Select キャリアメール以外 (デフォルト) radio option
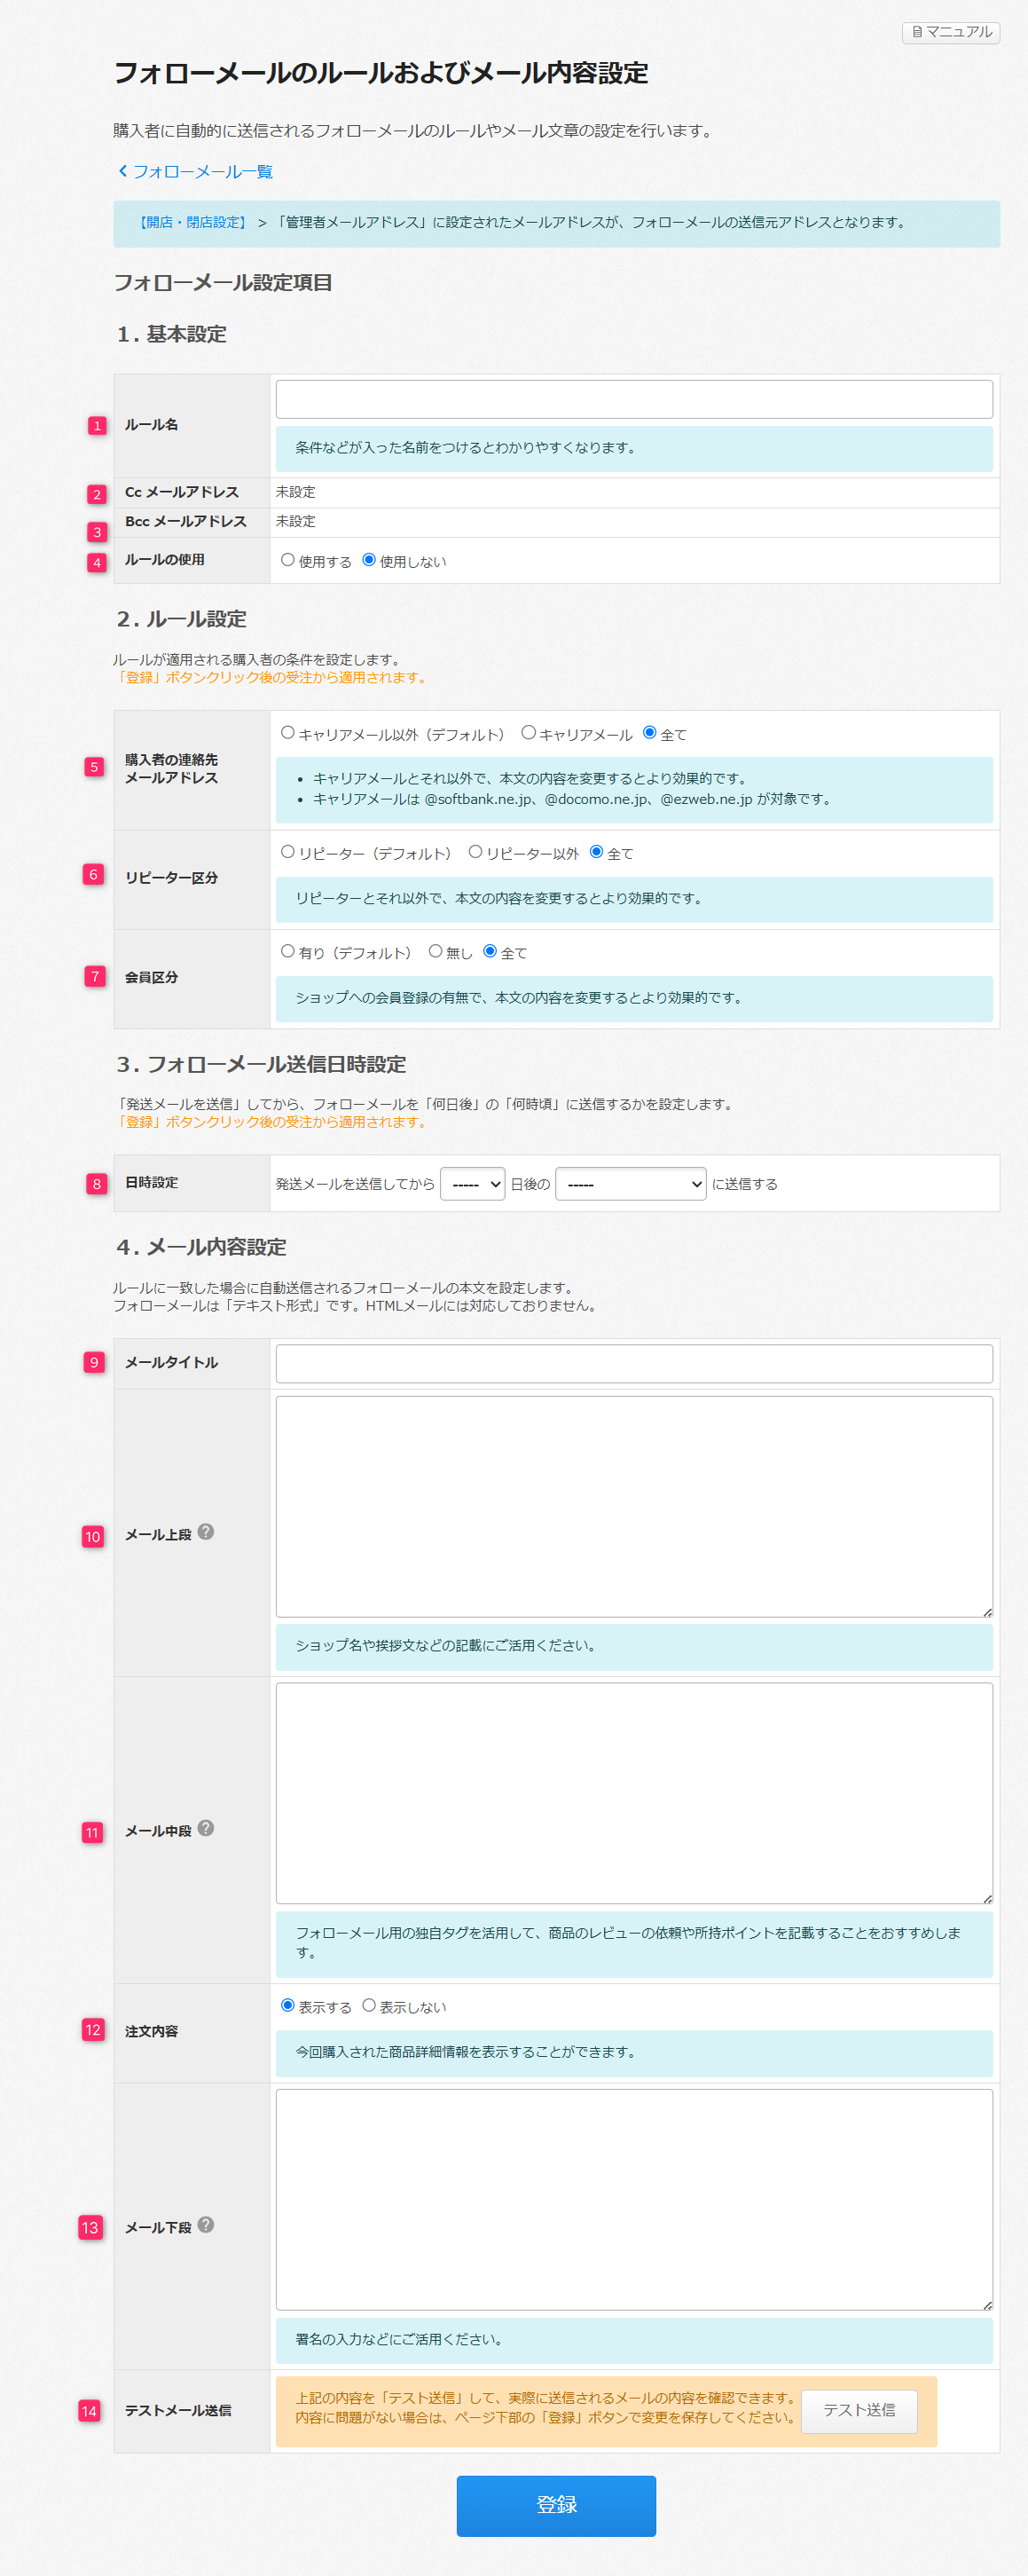This screenshot has width=1028, height=2576. coord(288,733)
